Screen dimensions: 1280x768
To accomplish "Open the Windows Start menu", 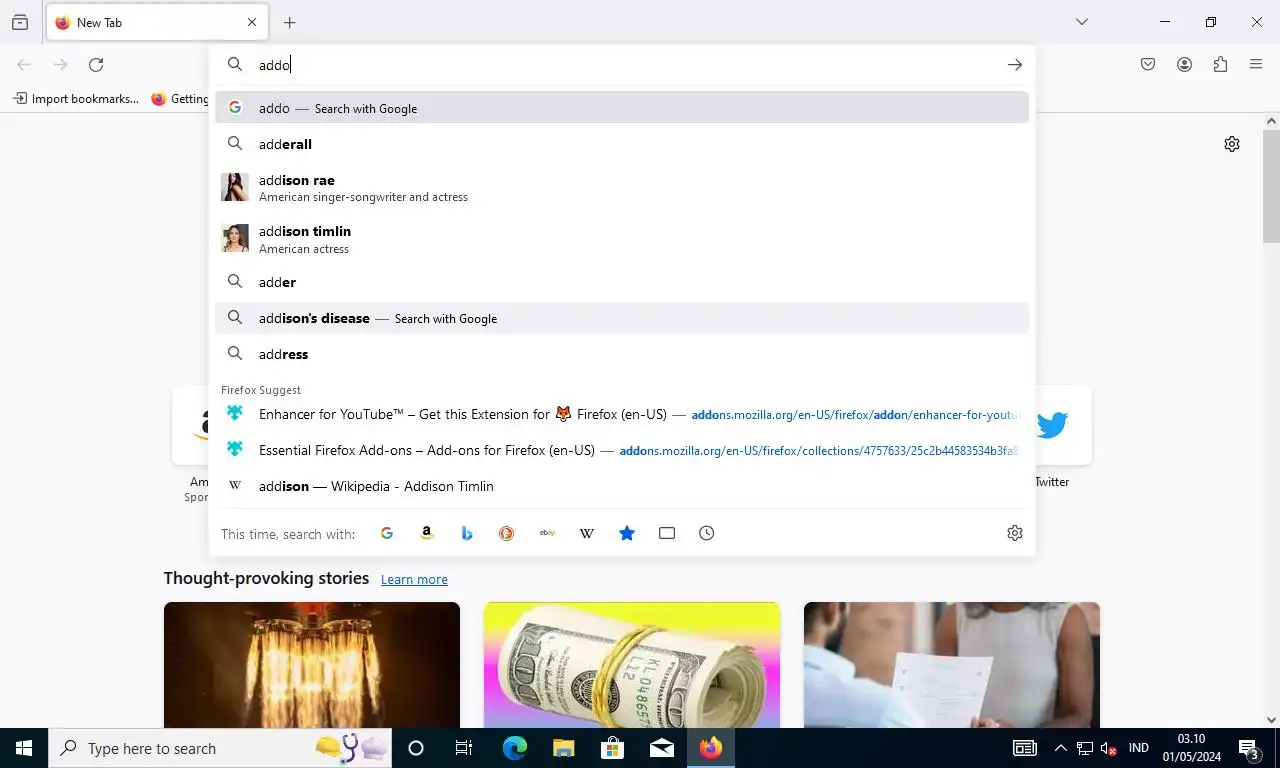I will pos(24,748).
